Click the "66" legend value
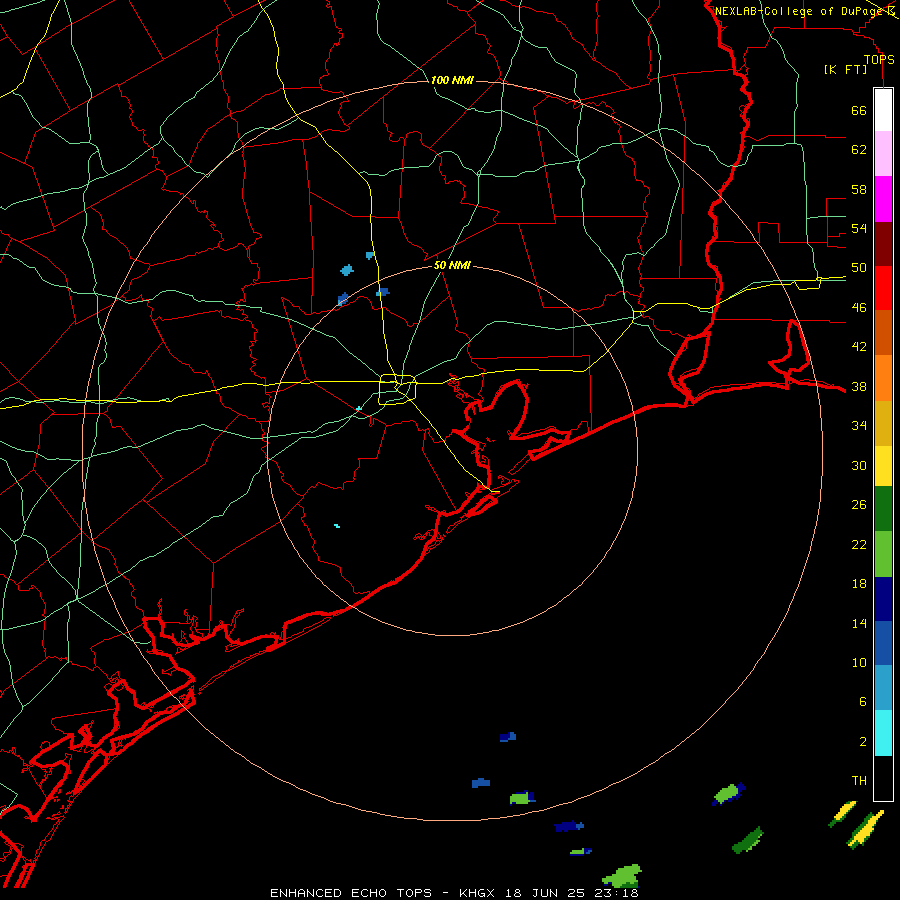 [x=859, y=111]
